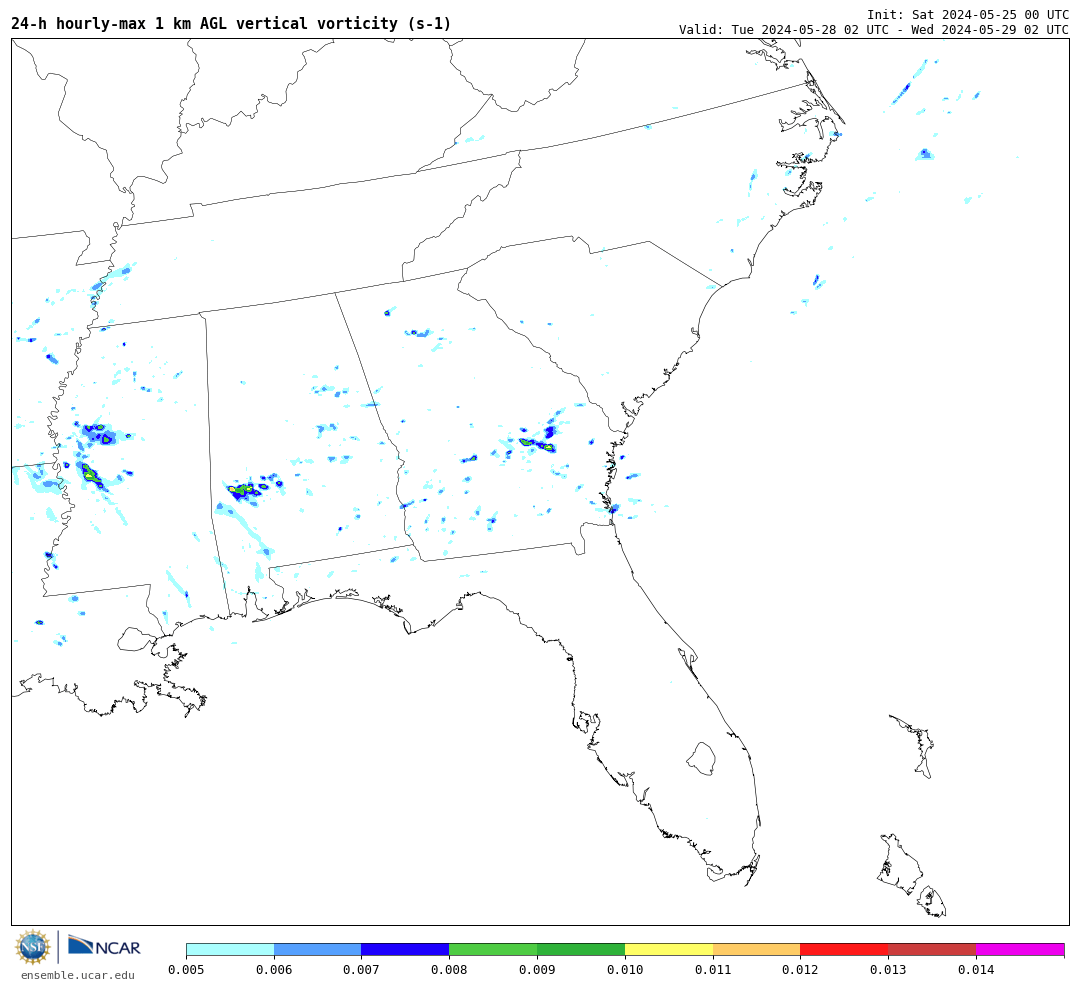Viewport: 1080px width, 988px height.
Task: Click the light blue 0.006 colorbar segment
Action: pos(318,950)
